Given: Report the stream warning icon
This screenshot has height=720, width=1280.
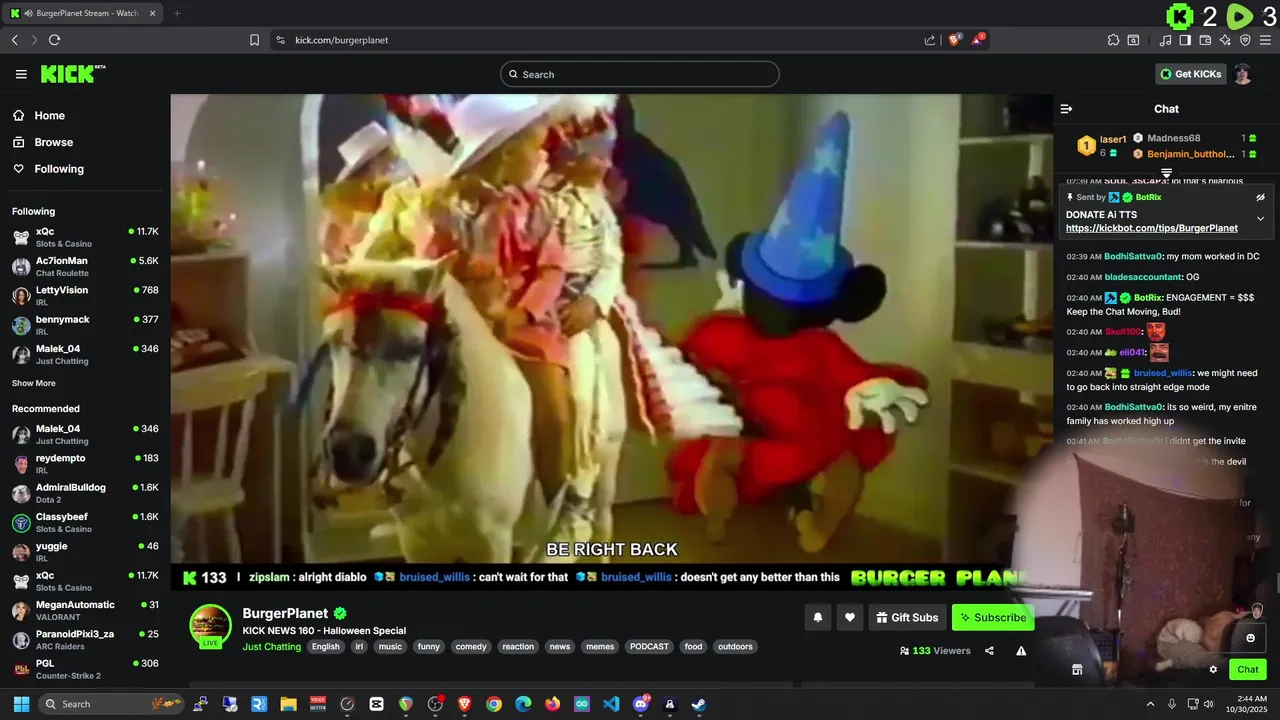Looking at the screenshot, I should (x=1021, y=651).
